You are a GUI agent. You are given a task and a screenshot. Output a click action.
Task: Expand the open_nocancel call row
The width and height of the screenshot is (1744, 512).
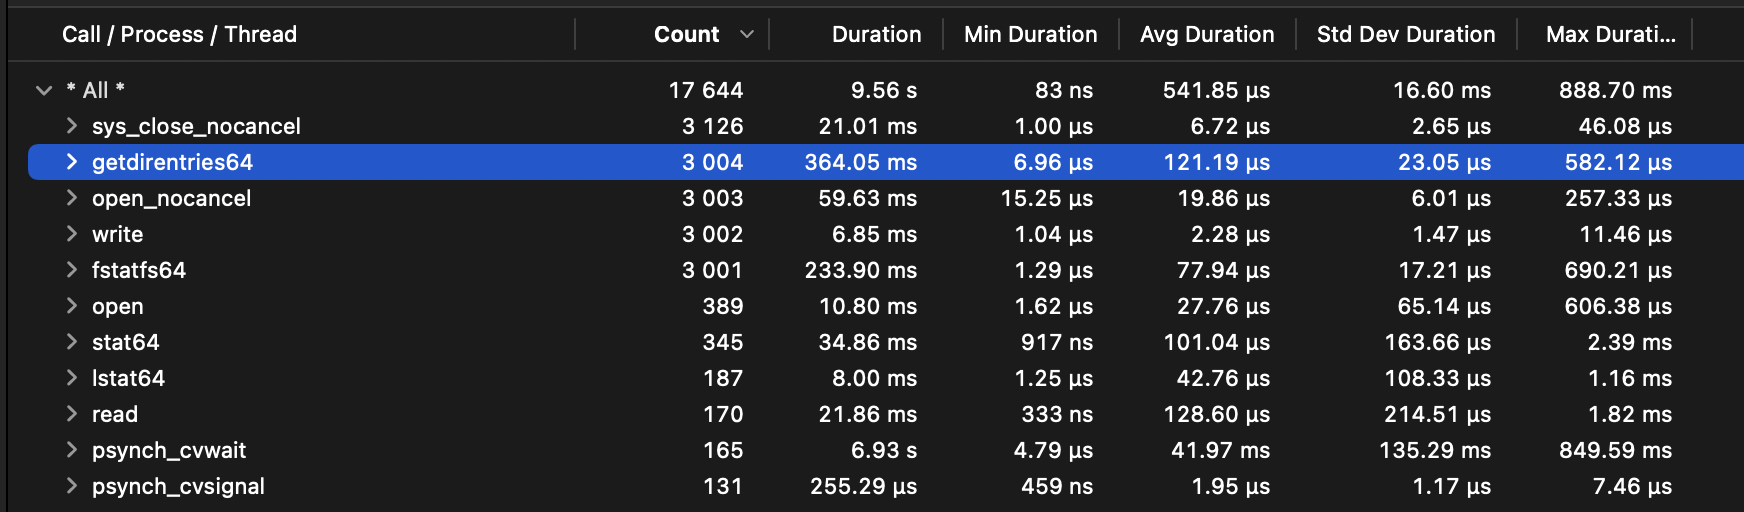[71, 198]
